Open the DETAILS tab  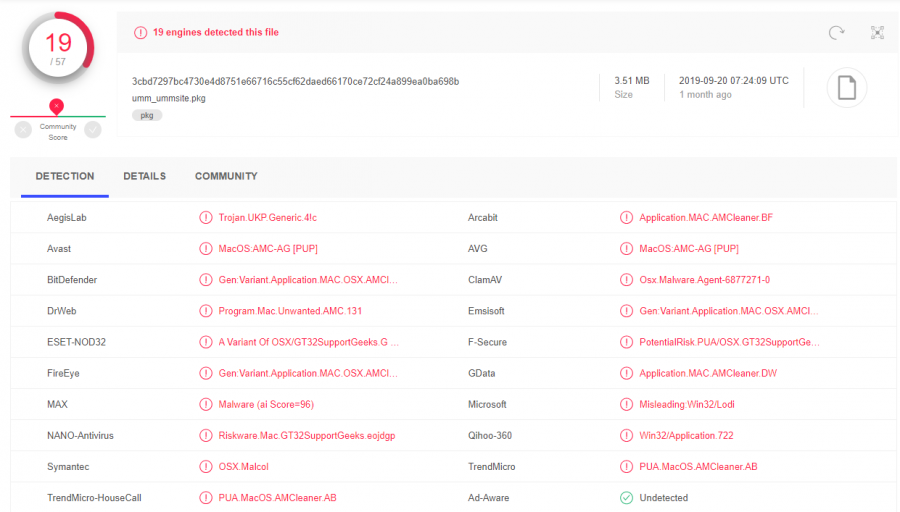click(145, 176)
